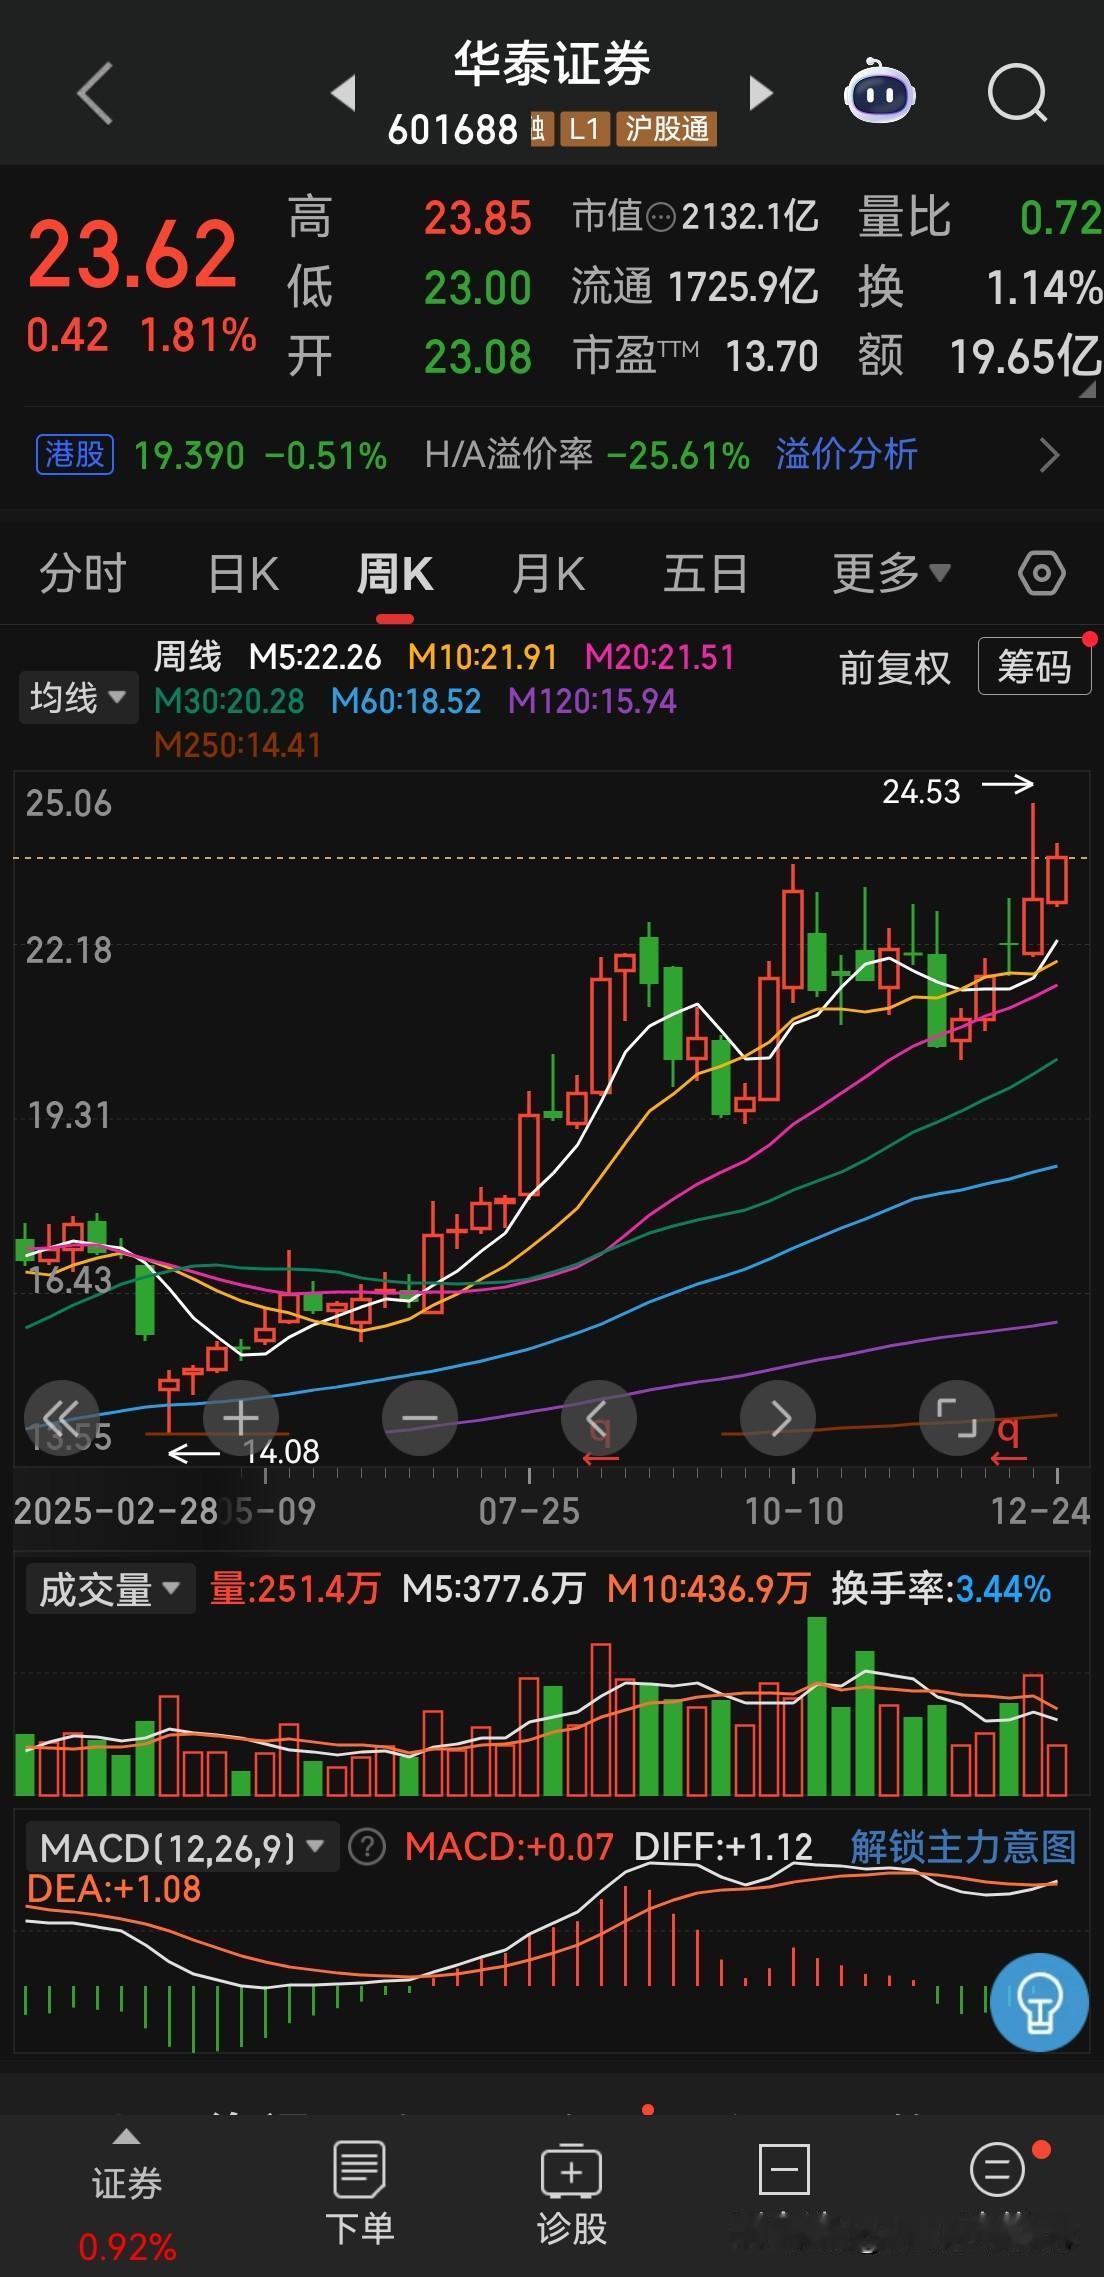
Task: Tap the 24.53 high price marker
Action: (x=921, y=792)
